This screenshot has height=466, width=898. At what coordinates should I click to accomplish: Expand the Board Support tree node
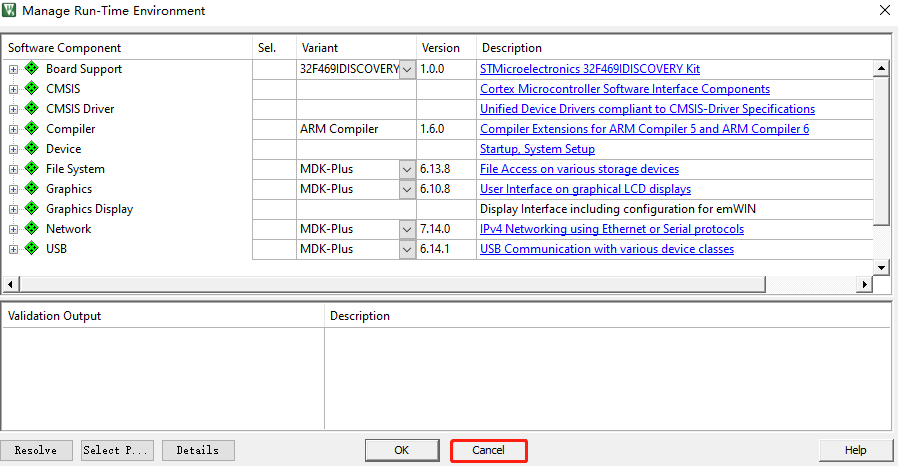tap(13, 69)
